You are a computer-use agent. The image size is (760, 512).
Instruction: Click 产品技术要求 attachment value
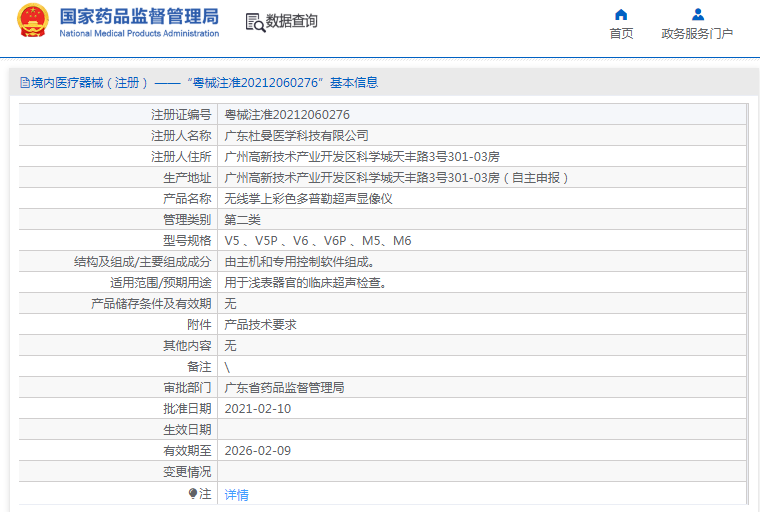coord(260,325)
